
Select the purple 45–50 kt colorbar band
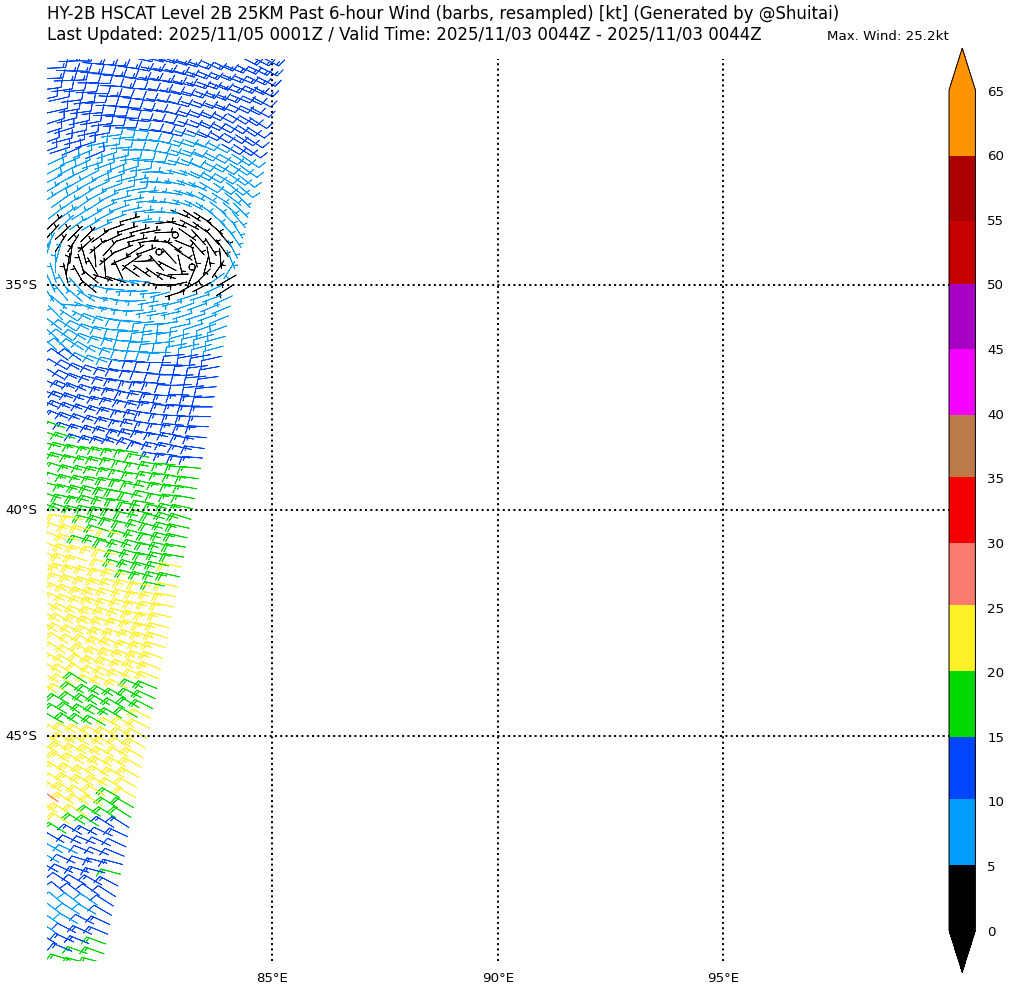click(961, 317)
